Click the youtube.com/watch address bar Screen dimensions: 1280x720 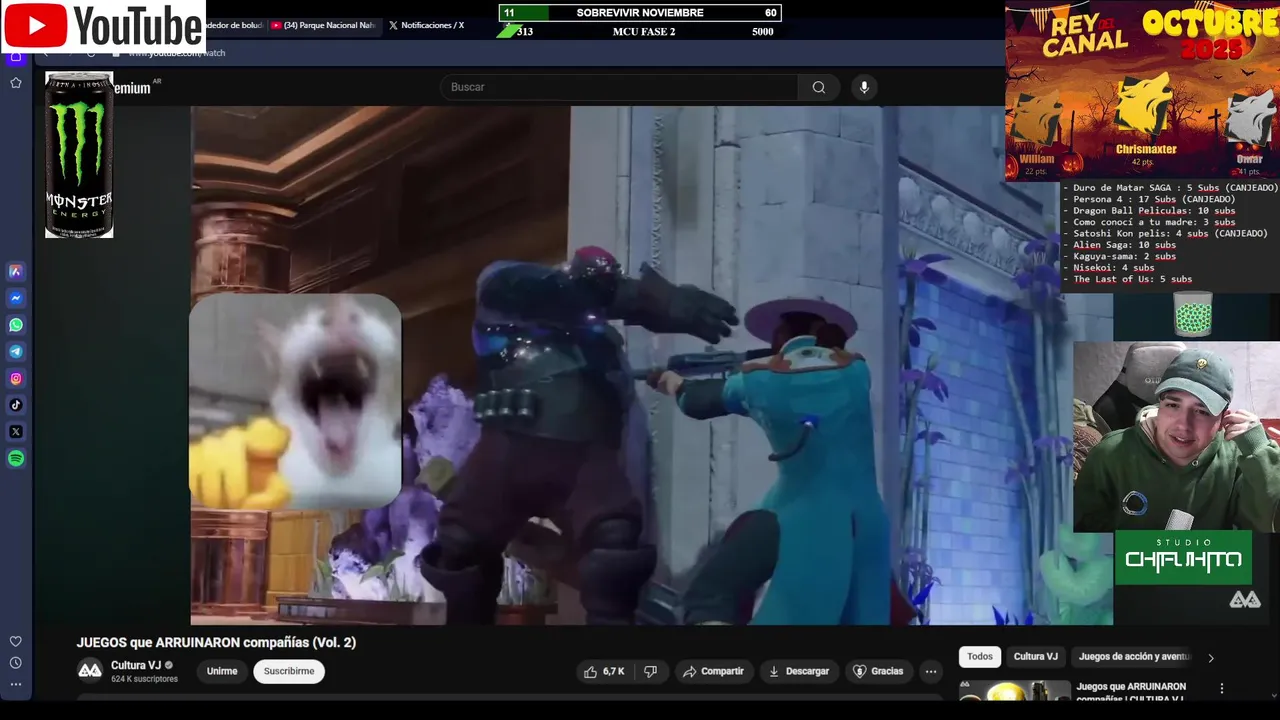[177, 53]
